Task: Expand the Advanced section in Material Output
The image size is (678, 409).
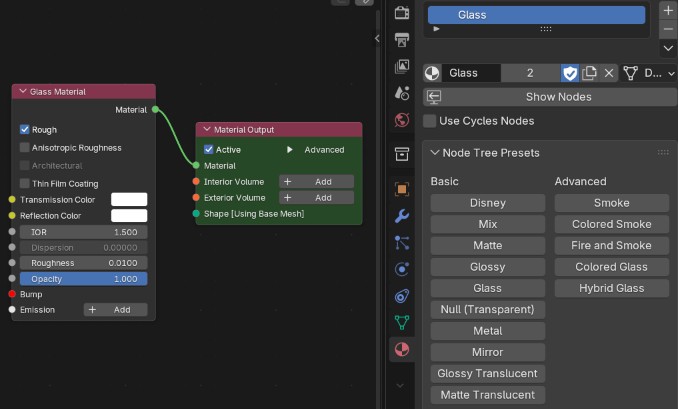Action: click(290, 150)
